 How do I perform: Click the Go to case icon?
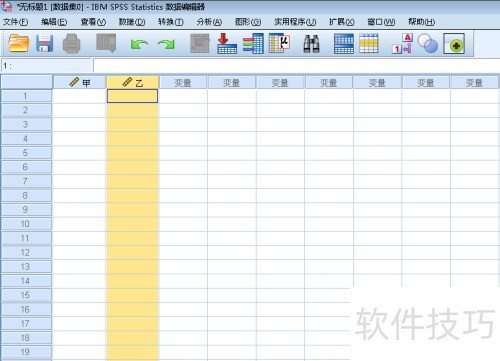click(x=200, y=43)
